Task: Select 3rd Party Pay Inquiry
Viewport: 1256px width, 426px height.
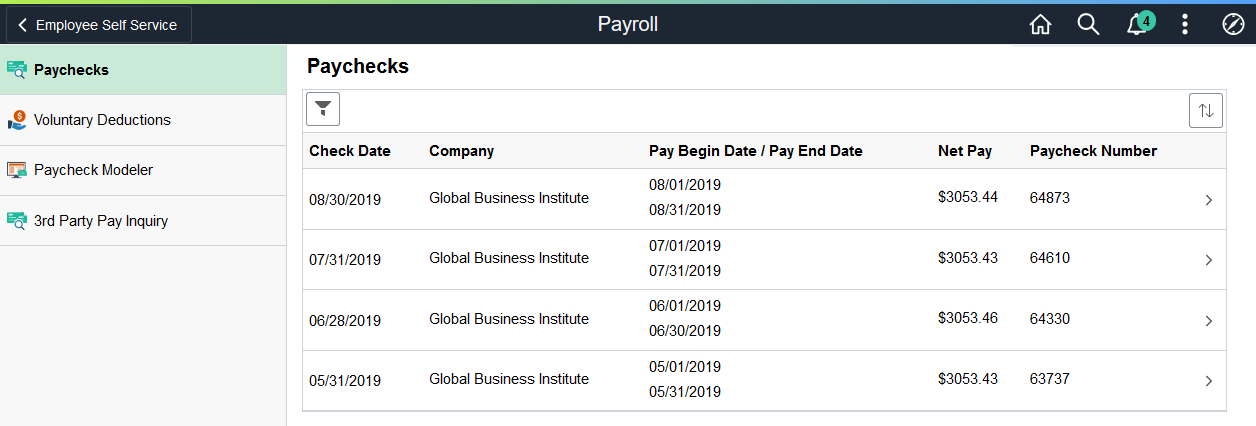Action: point(143,221)
